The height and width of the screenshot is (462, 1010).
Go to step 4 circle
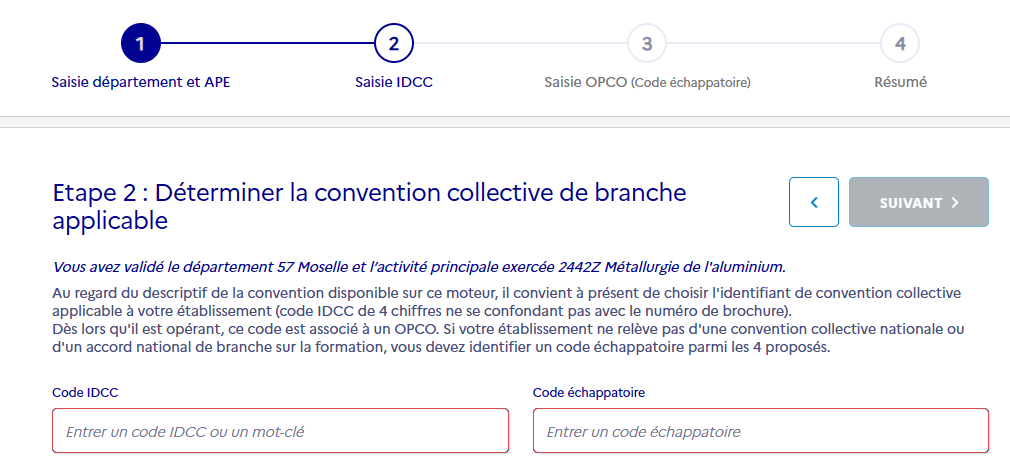[x=900, y=44]
